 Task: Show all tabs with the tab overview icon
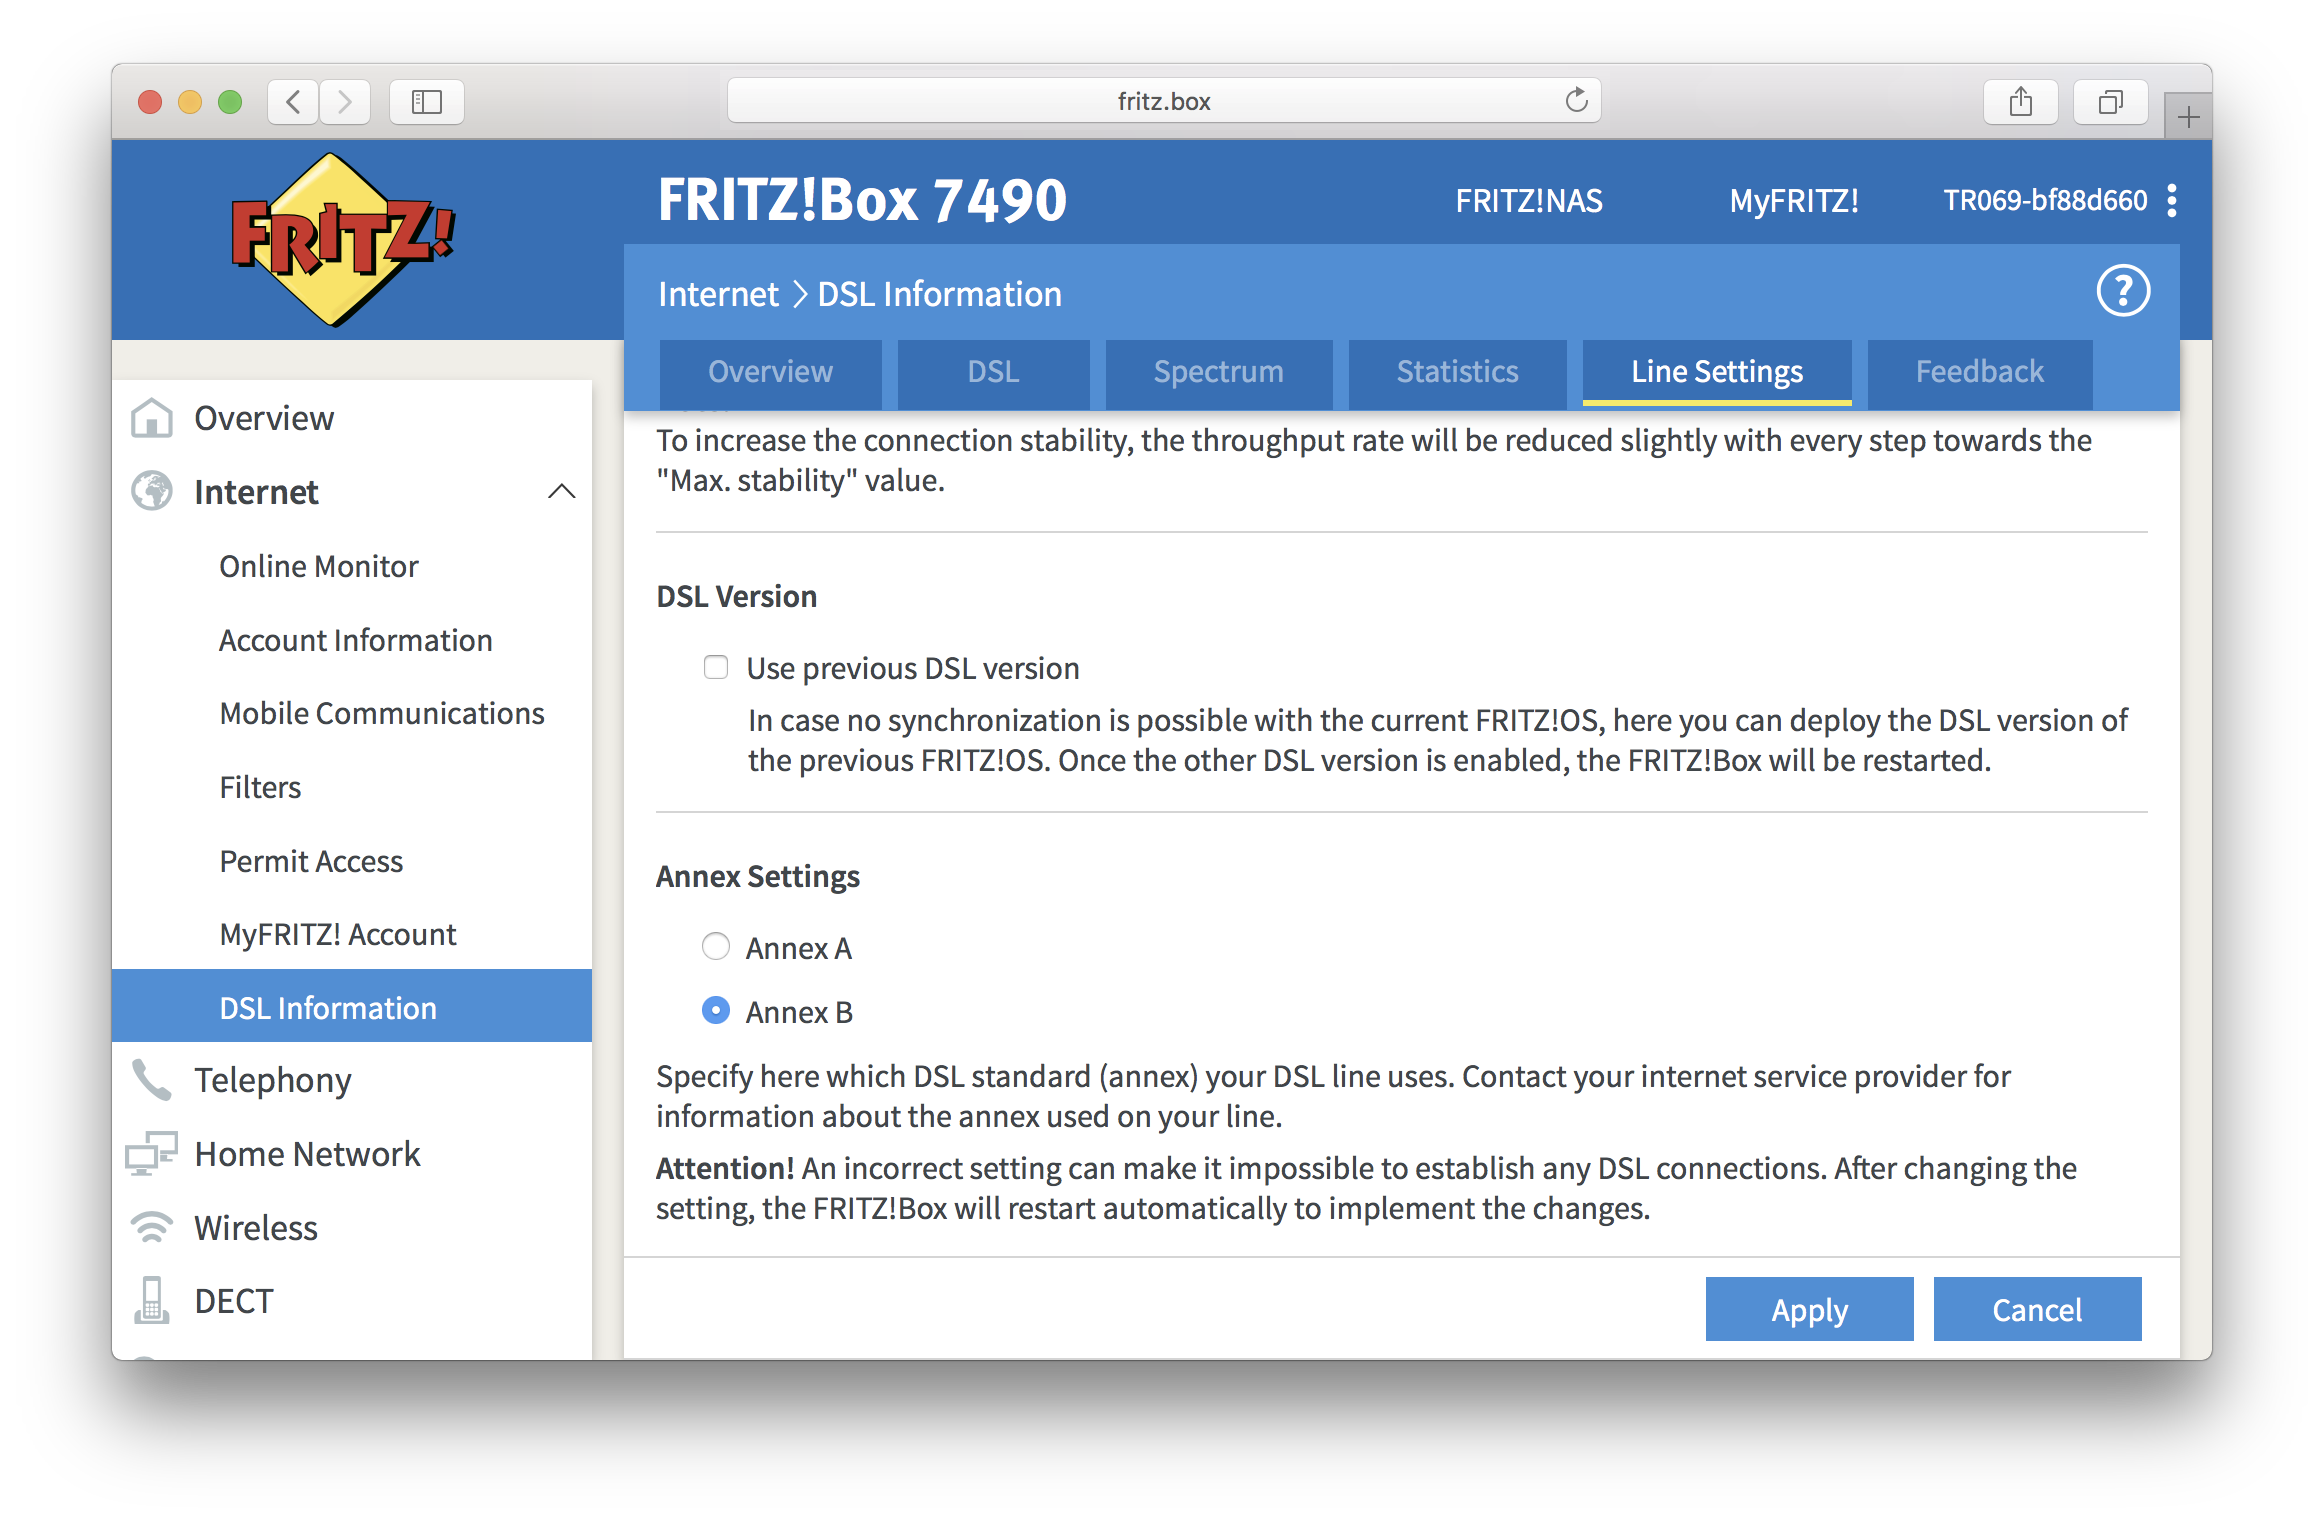pos(2111,101)
